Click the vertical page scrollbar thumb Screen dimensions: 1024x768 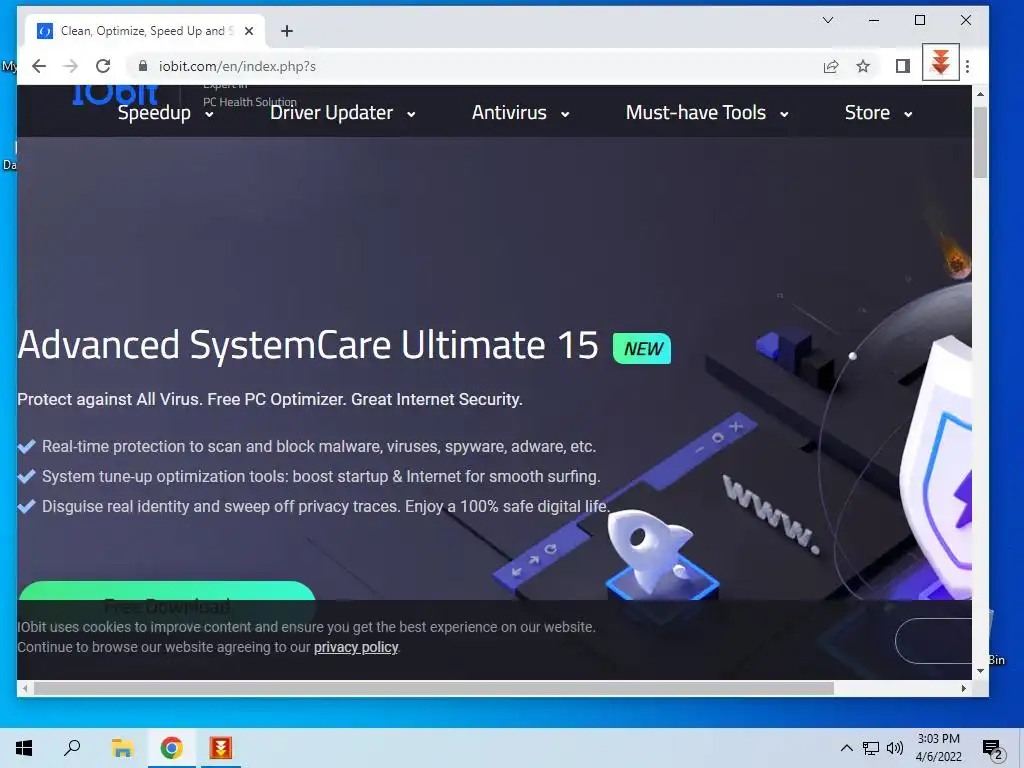coord(980,142)
